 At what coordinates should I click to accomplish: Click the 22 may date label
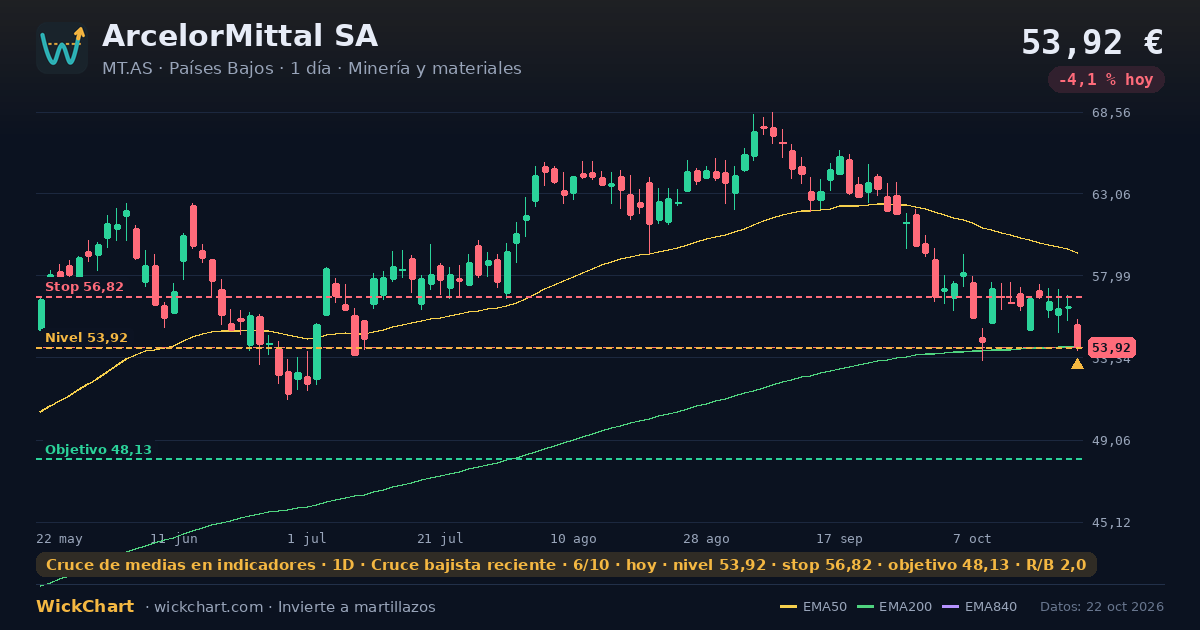point(59,538)
